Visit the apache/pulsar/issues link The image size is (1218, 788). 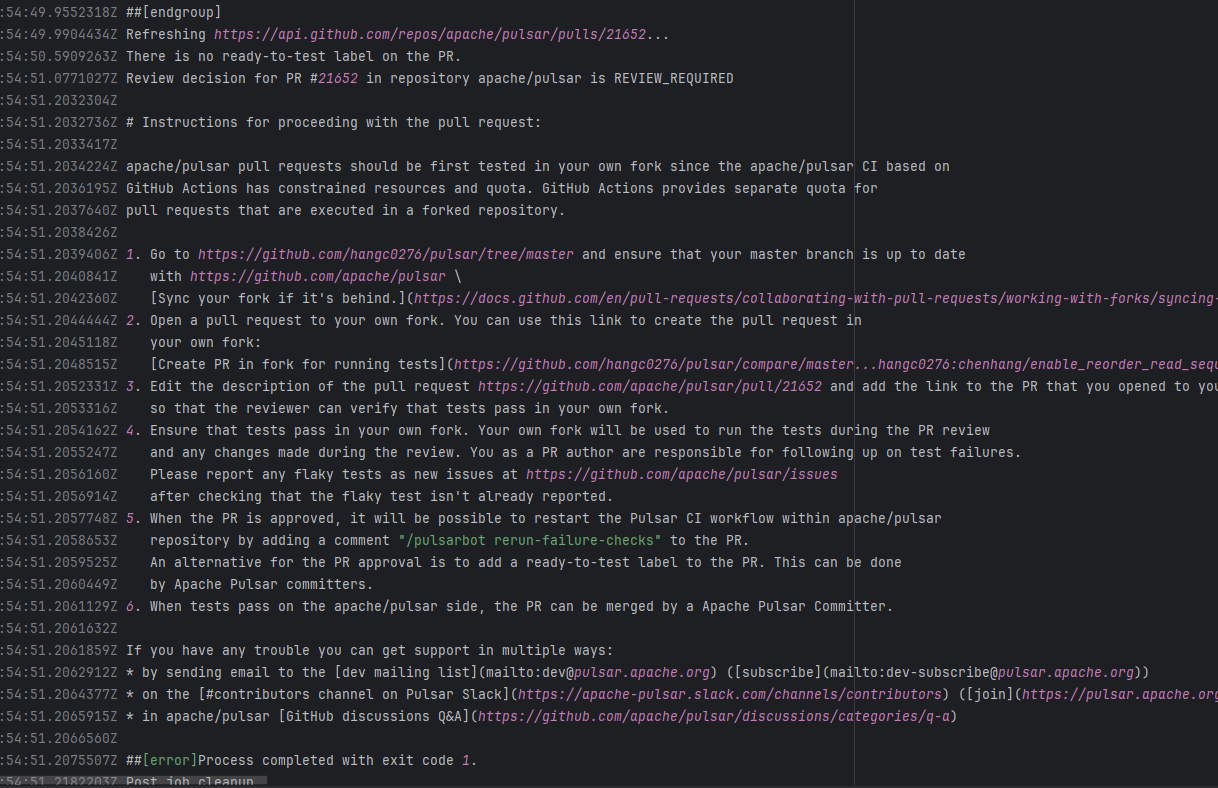coord(681,474)
